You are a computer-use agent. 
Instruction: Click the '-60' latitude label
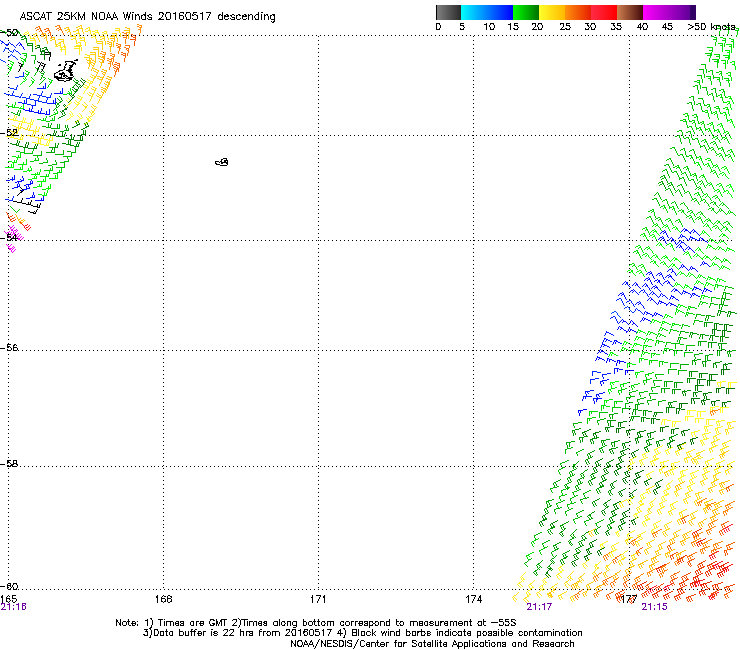[x=9, y=587]
